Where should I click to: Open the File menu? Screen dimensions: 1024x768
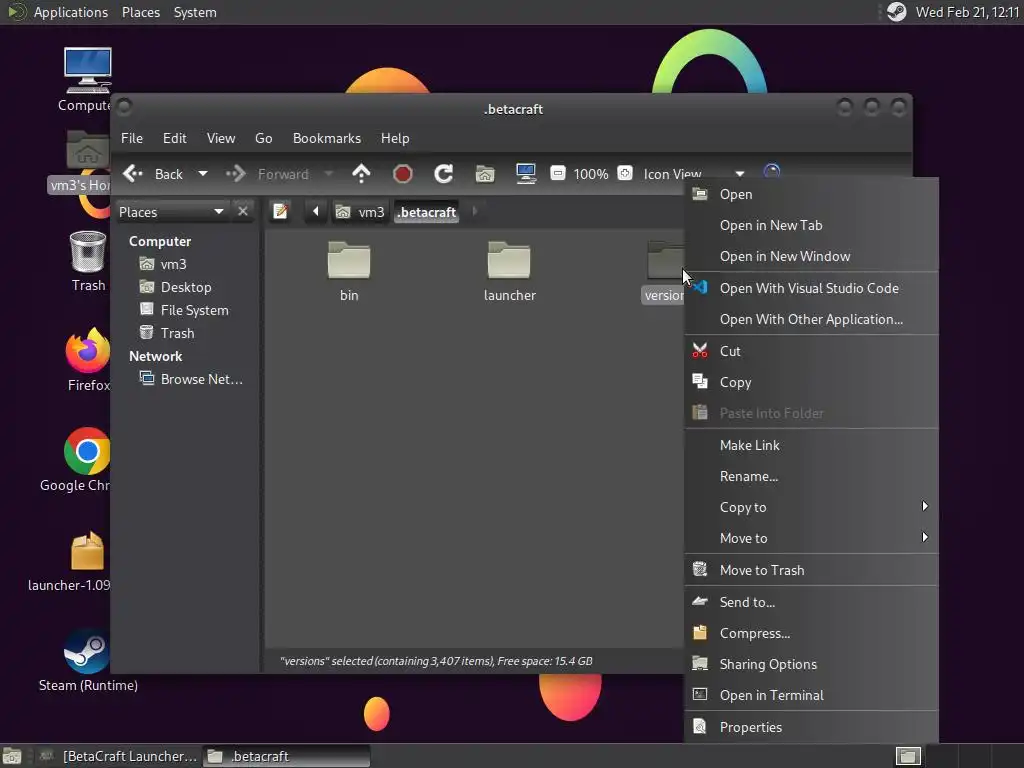click(132, 138)
